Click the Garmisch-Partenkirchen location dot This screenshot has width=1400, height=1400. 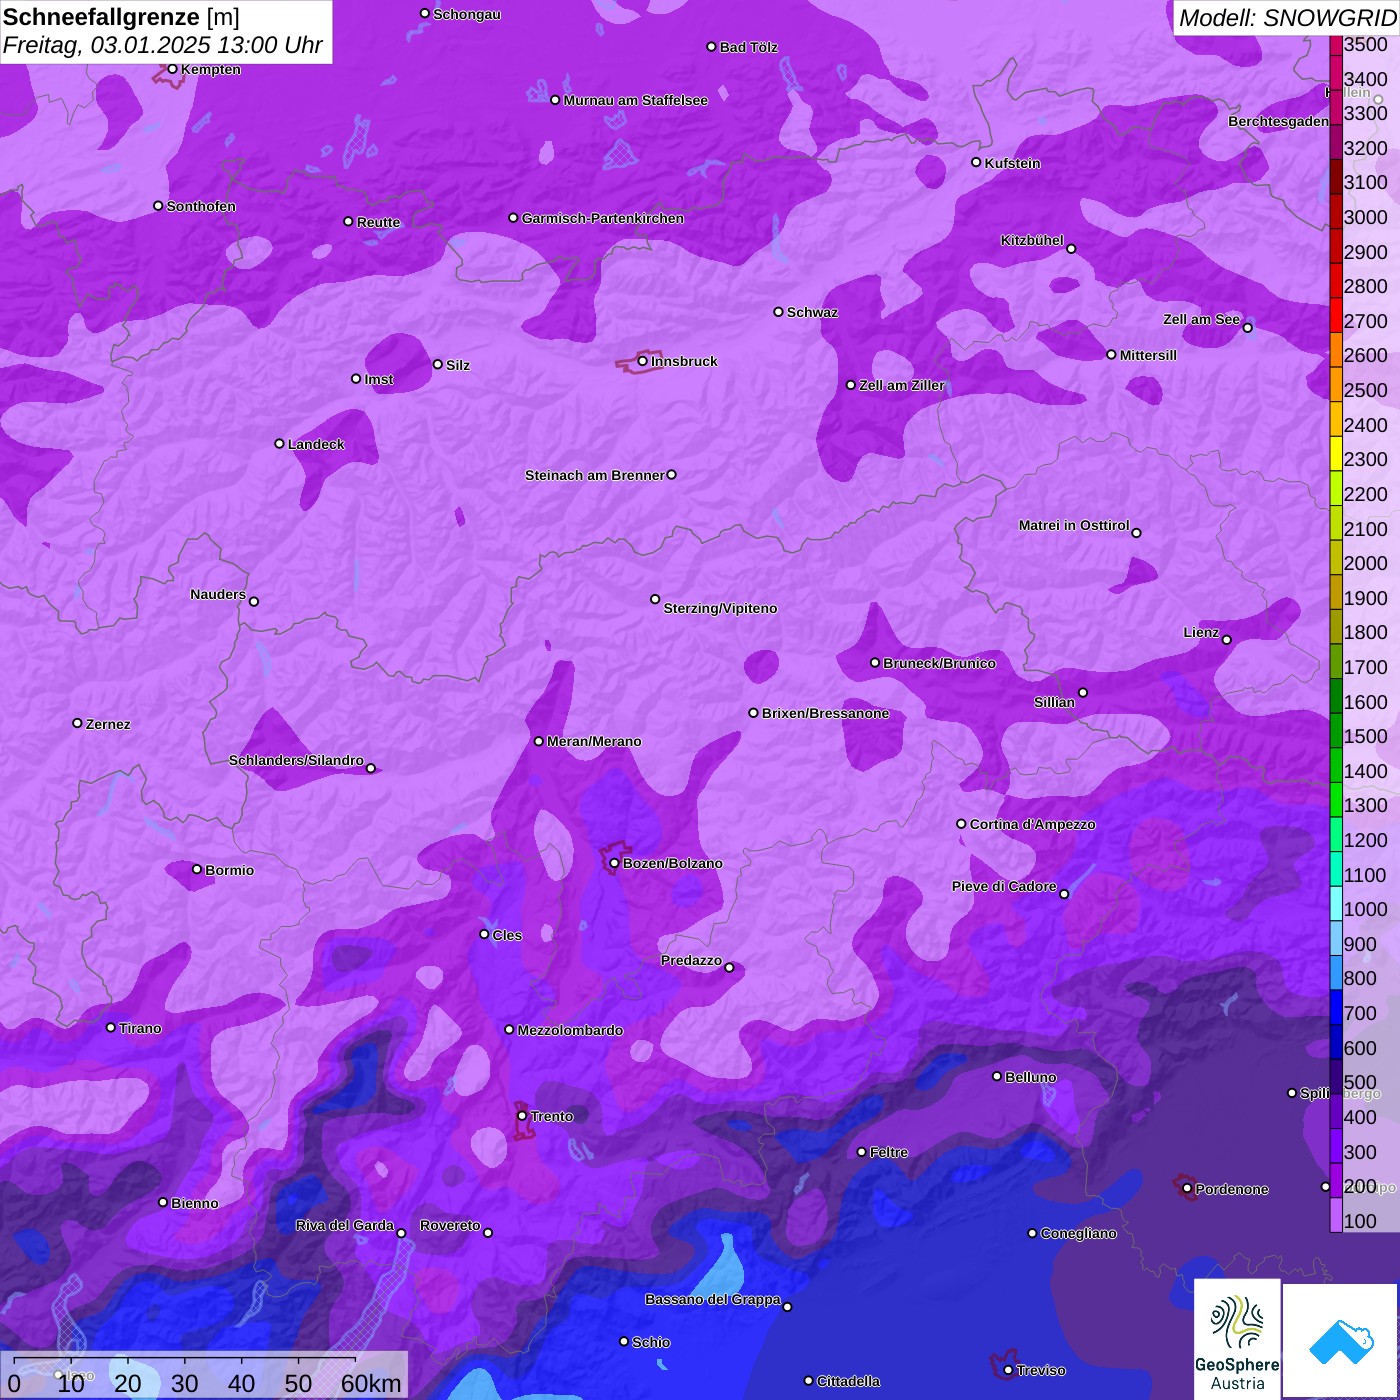(513, 218)
